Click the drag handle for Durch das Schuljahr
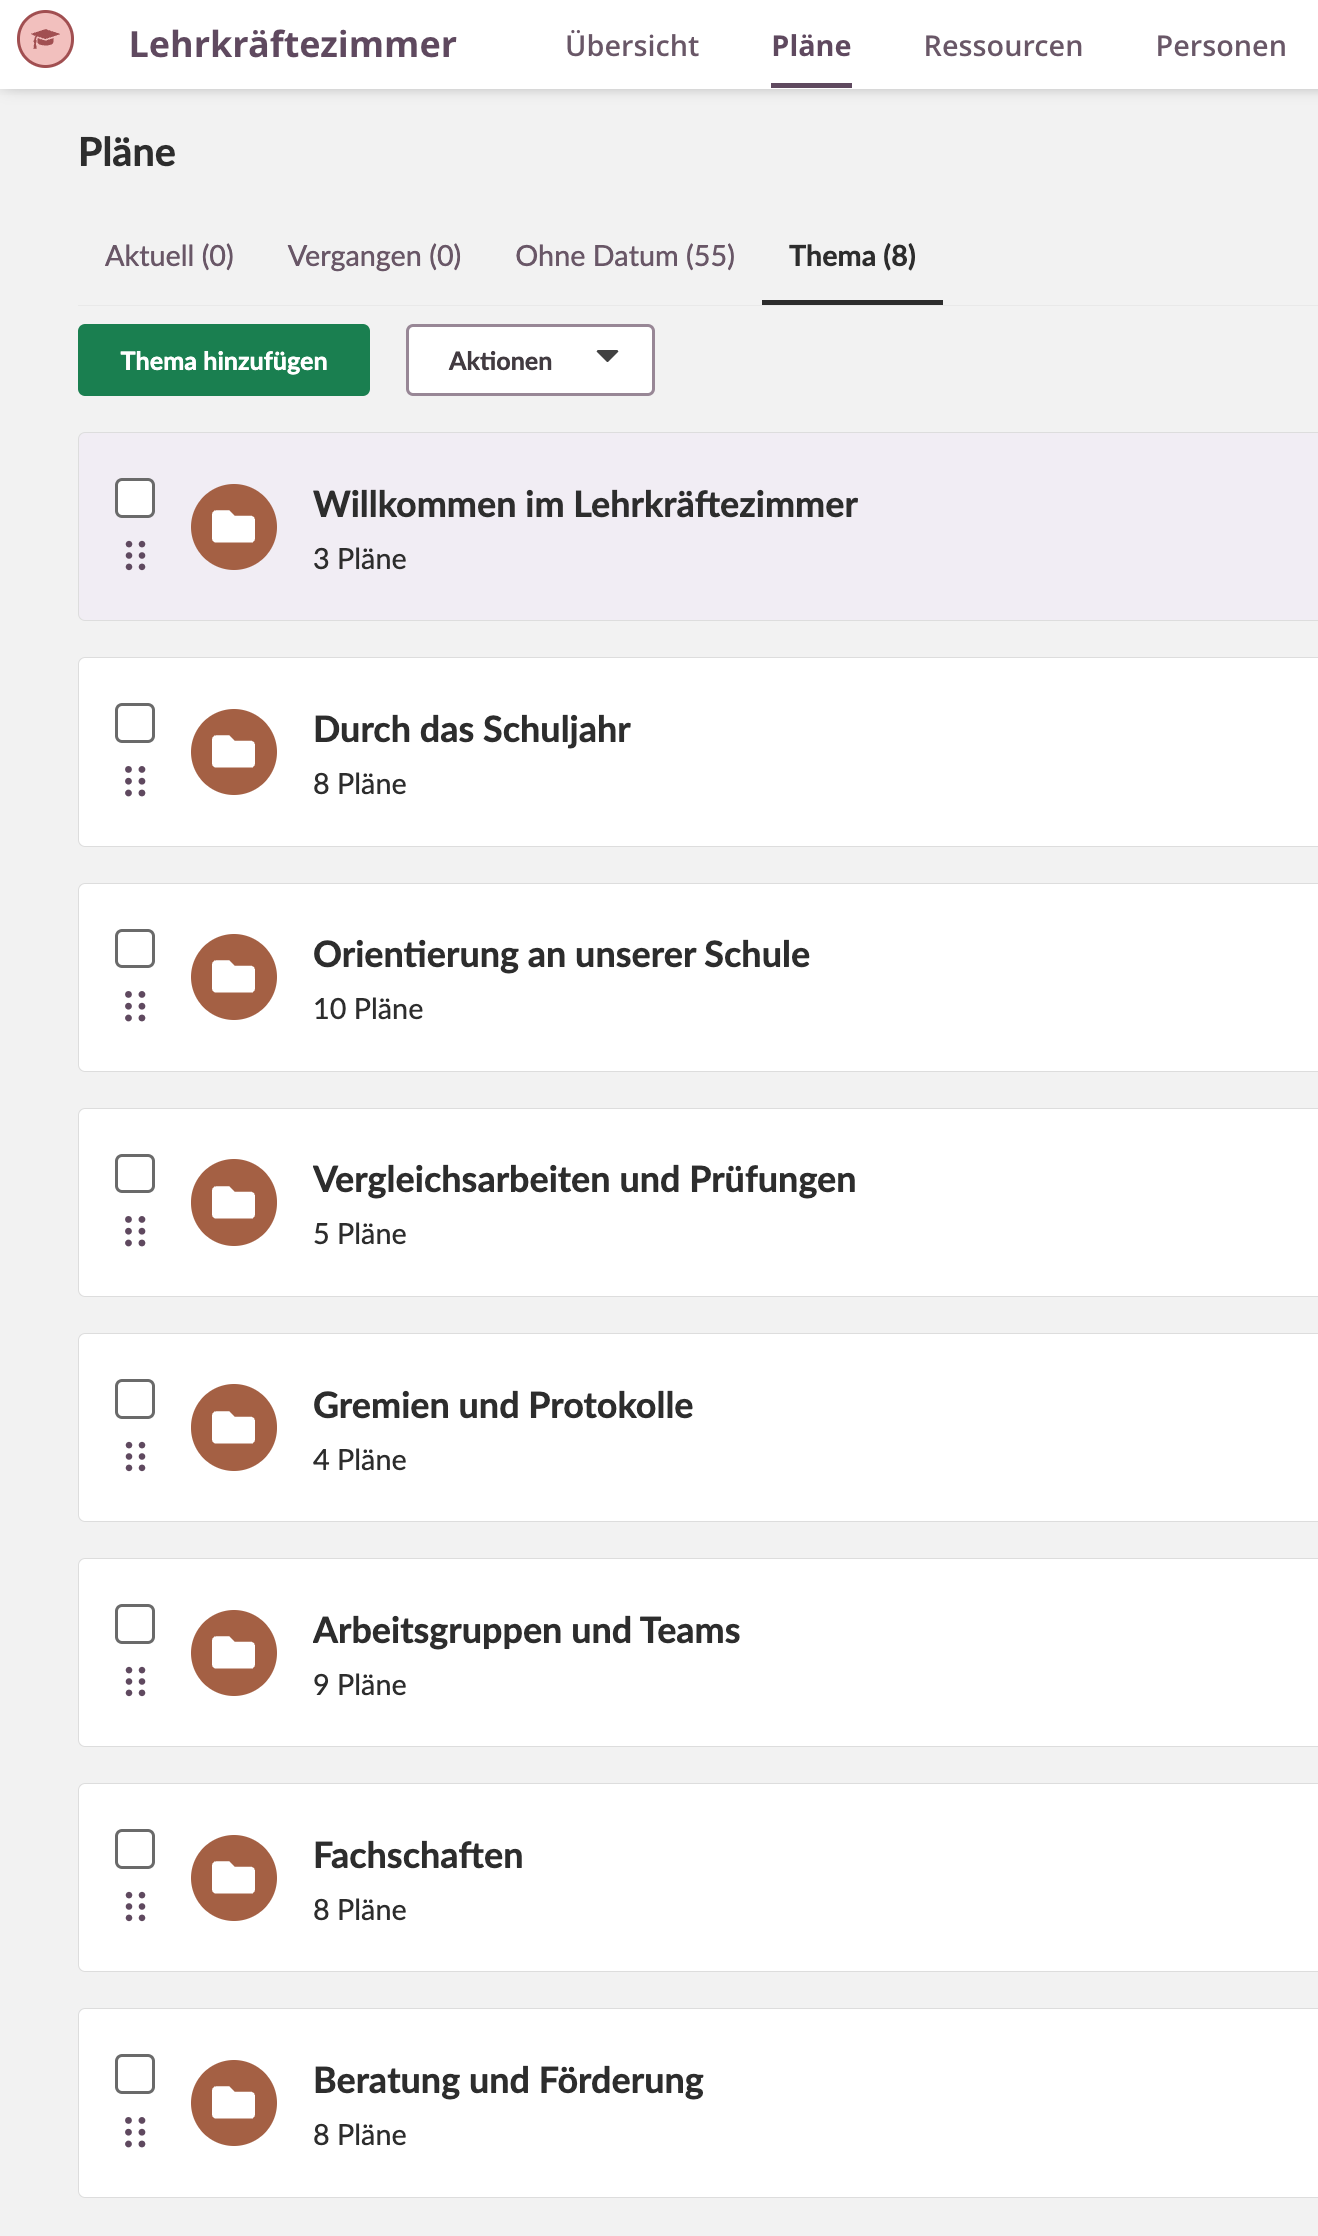 (x=135, y=780)
